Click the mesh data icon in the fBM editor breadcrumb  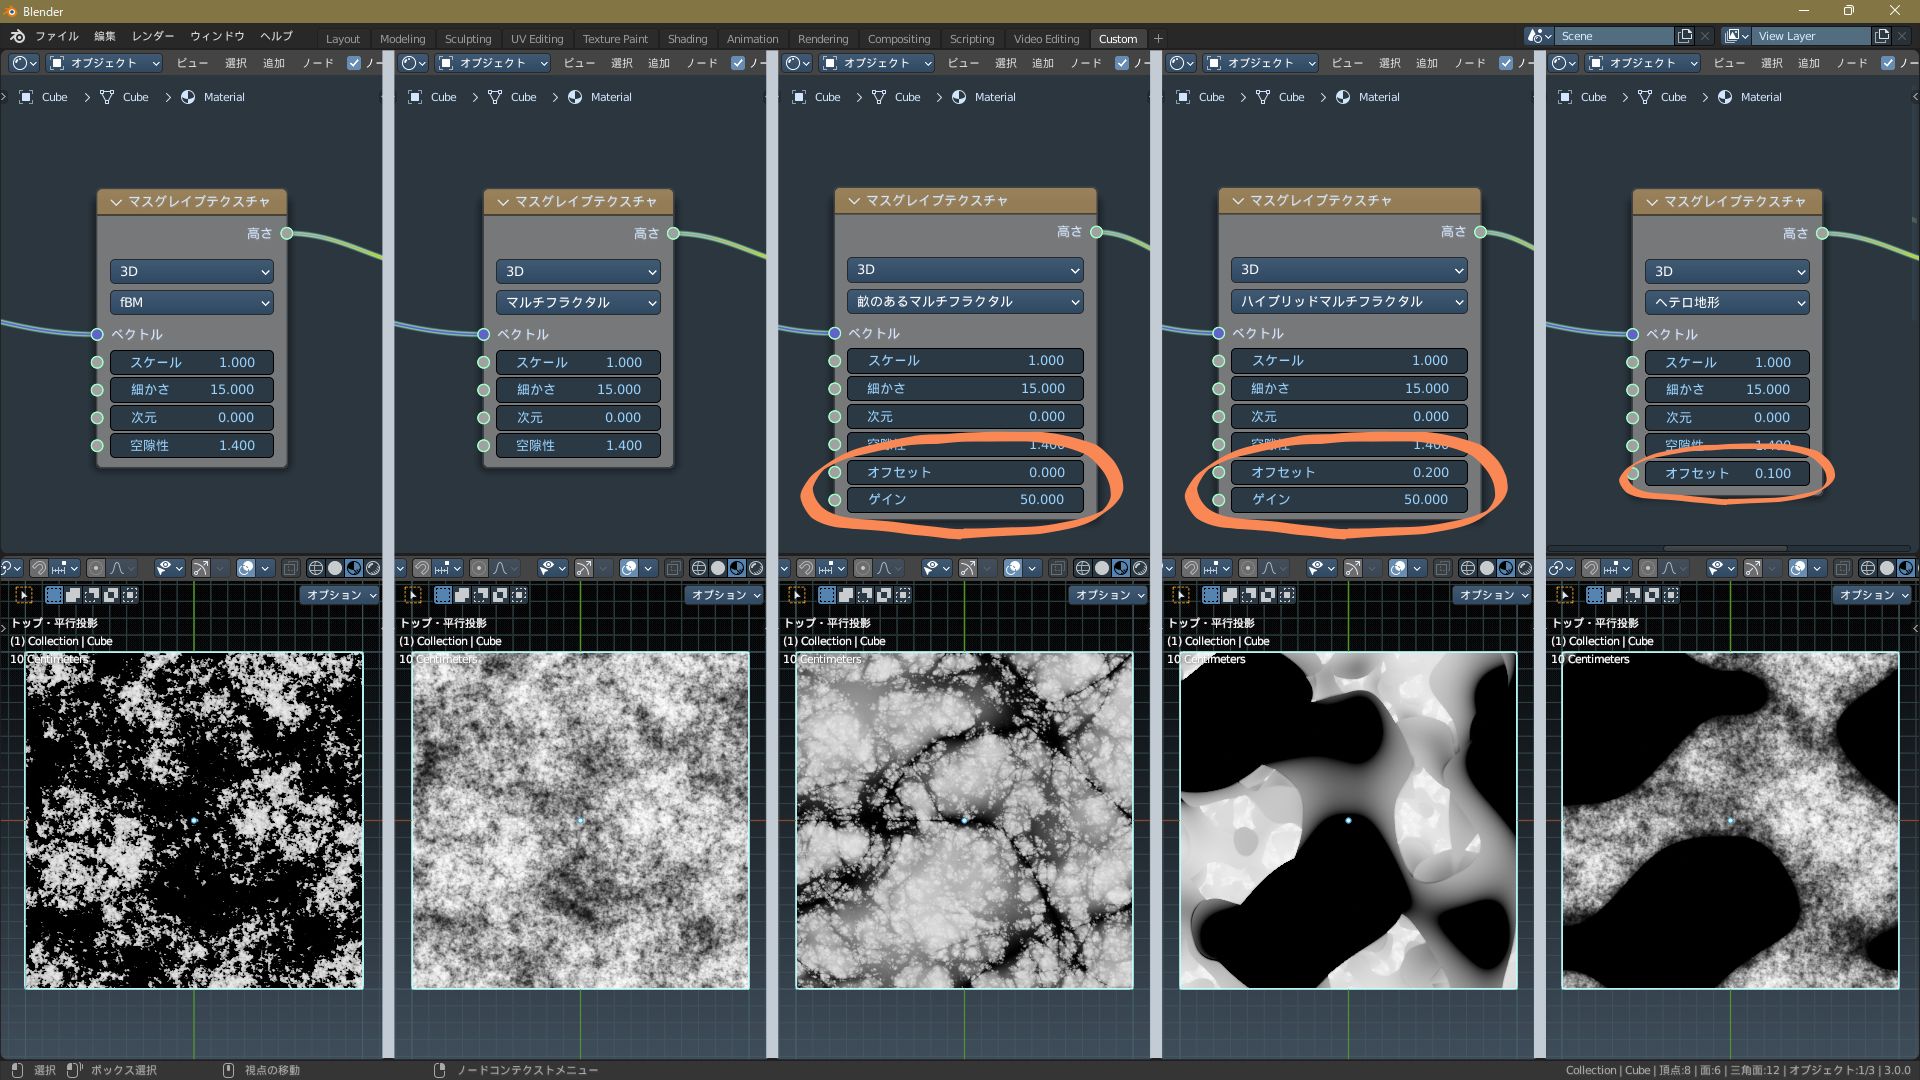pyautogui.click(x=107, y=97)
